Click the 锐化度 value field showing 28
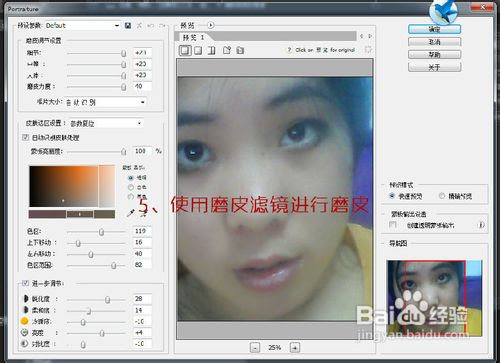 pos(142,299)
